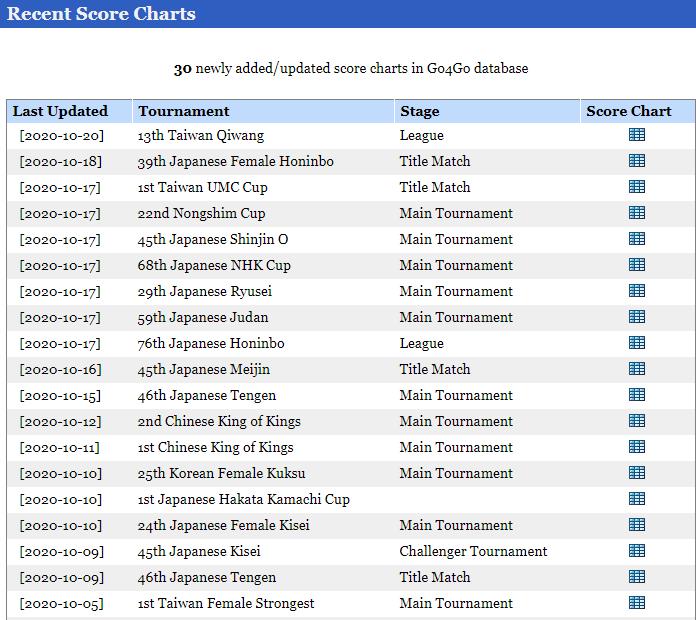This screenshot has height=620, width=696.
Task: Open score chart icon for 25th Korean Female Kuksu
Action: tap(637, 473)
